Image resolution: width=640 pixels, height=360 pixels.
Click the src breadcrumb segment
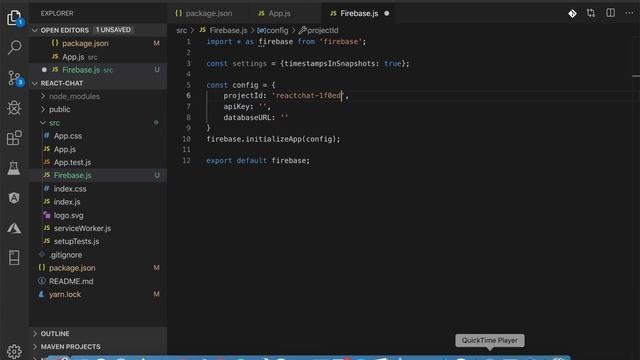pos(182,31)
